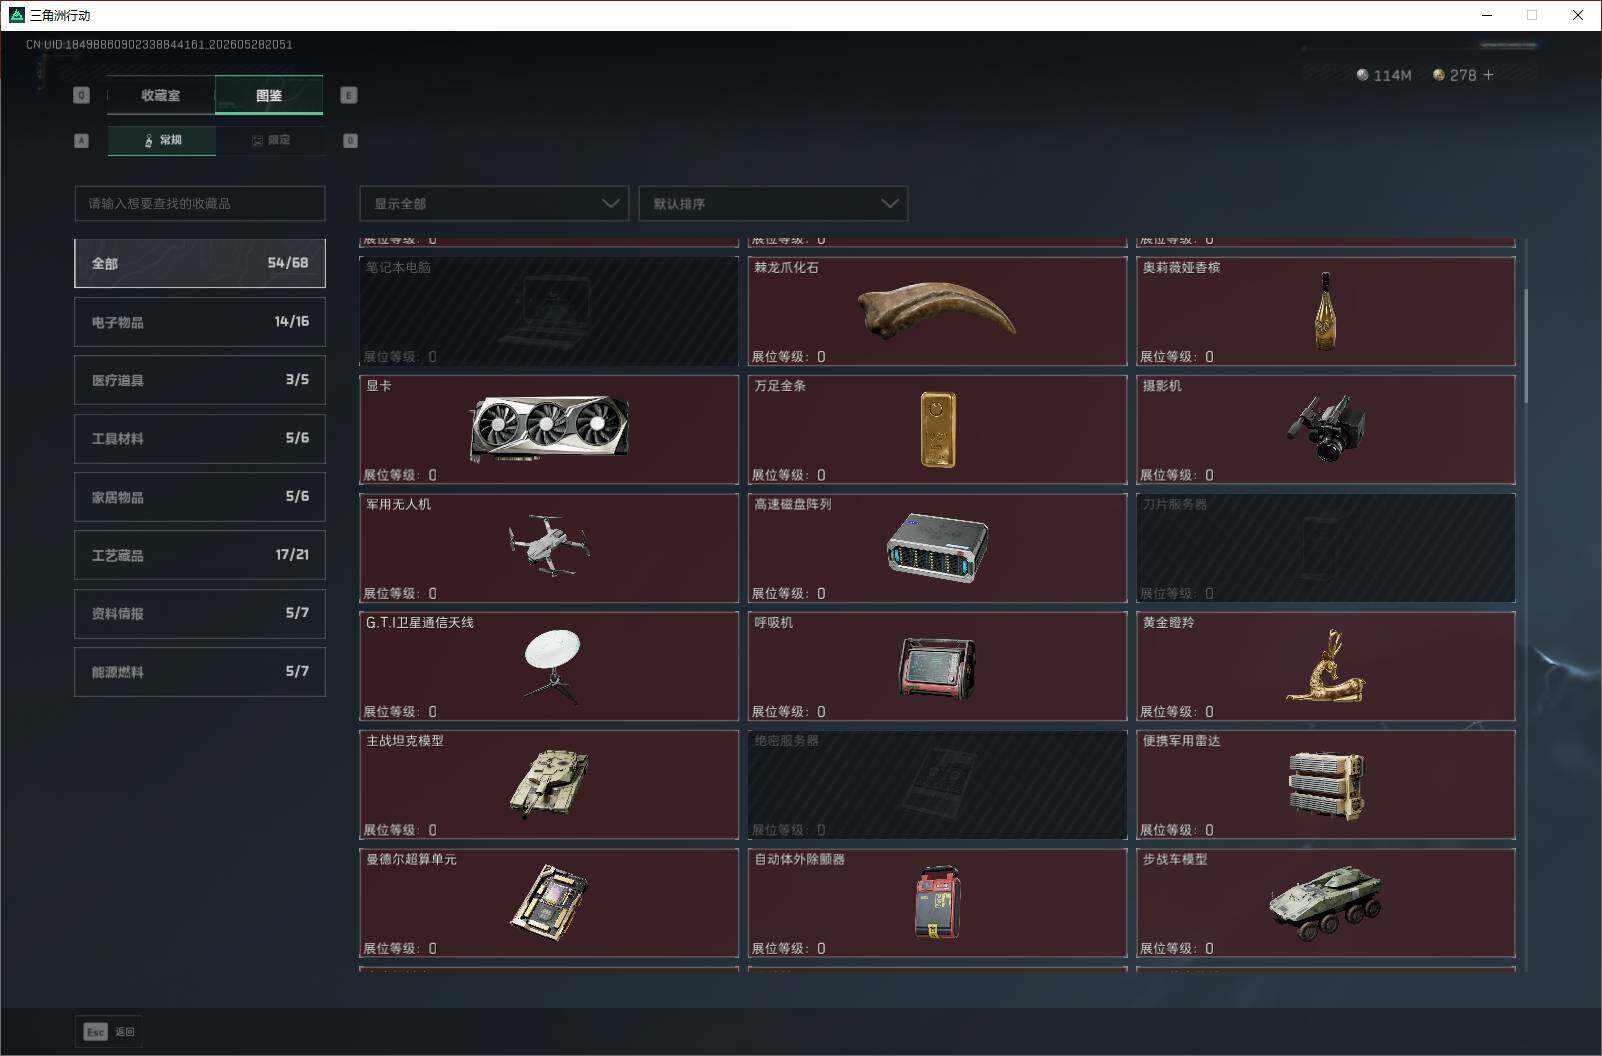Select the G.T.I卫星通信天线 satellite dish icon
The image size is (1602, 1056).
551,665
